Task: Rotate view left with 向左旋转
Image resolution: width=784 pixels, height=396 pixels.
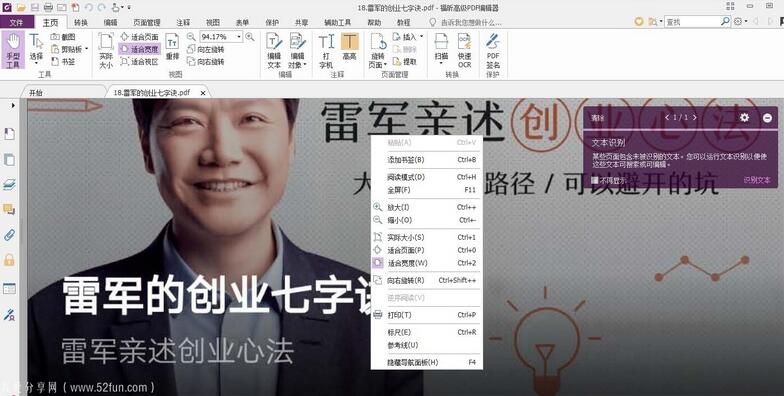Action: pos(206,50)
